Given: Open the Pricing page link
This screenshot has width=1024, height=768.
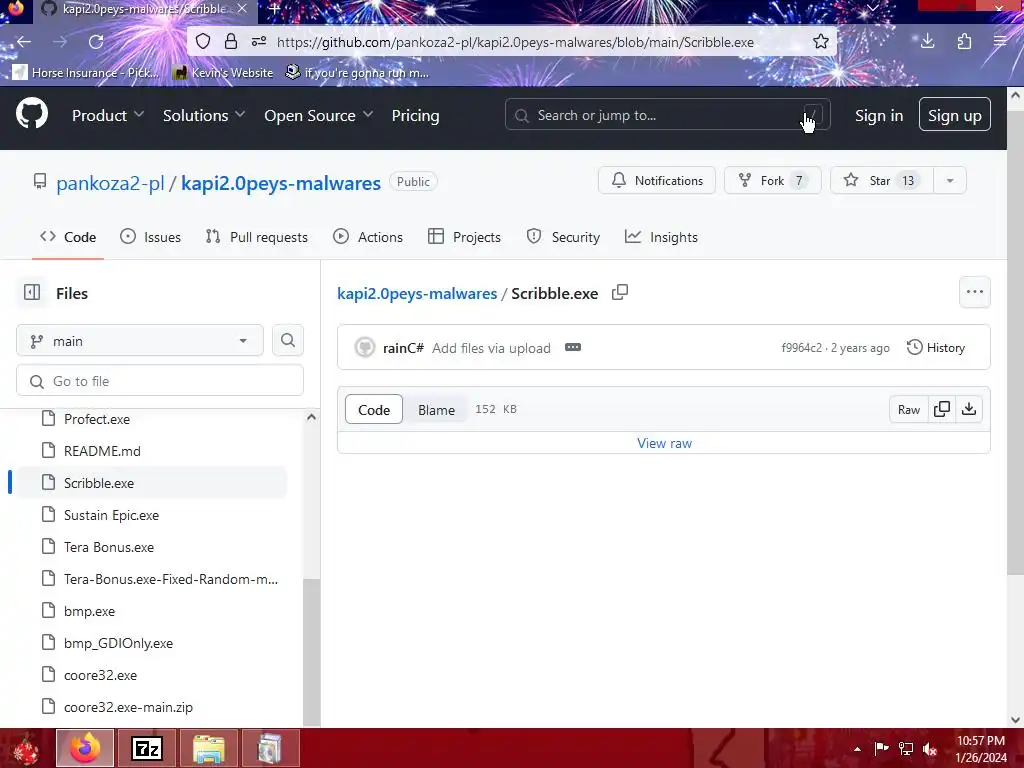Looking at the screenshot, I should 415,116.
